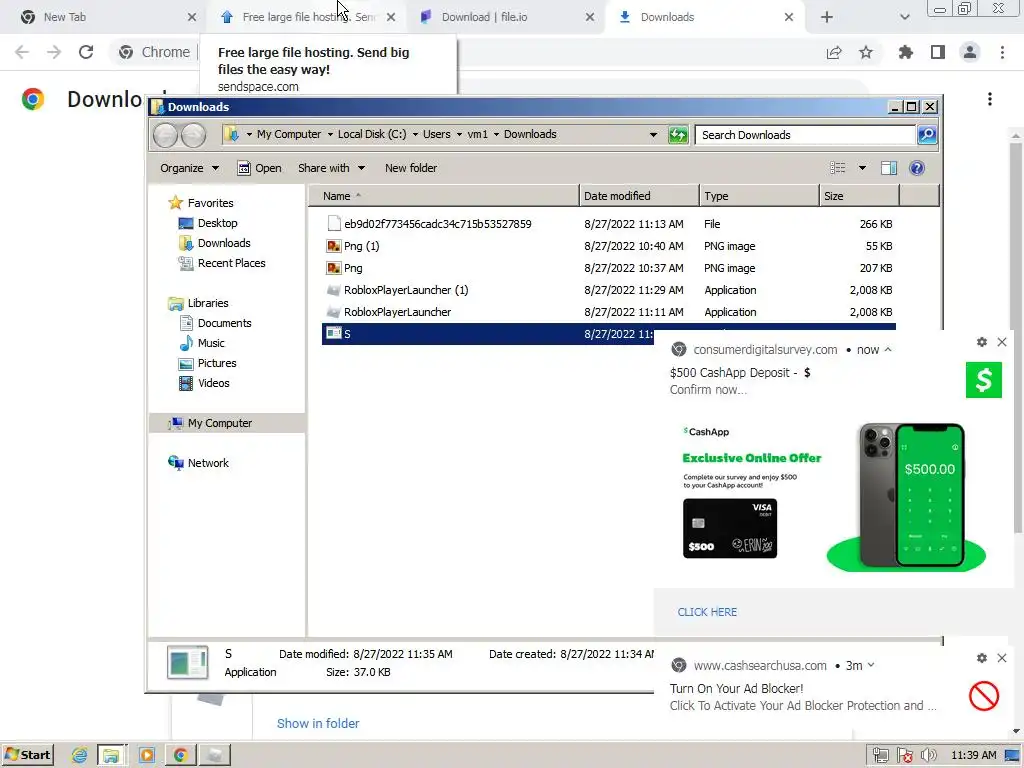This screenshot has width=1024, height=768.
Task: Sort files by Date modified column
Action: (639, 196)
